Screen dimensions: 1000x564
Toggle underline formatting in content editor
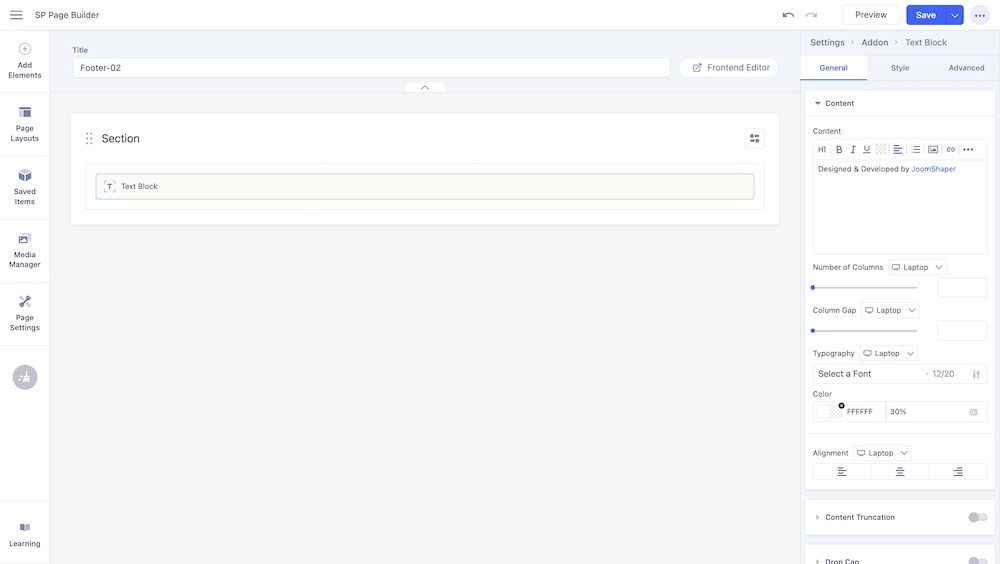tap(867, 149)
